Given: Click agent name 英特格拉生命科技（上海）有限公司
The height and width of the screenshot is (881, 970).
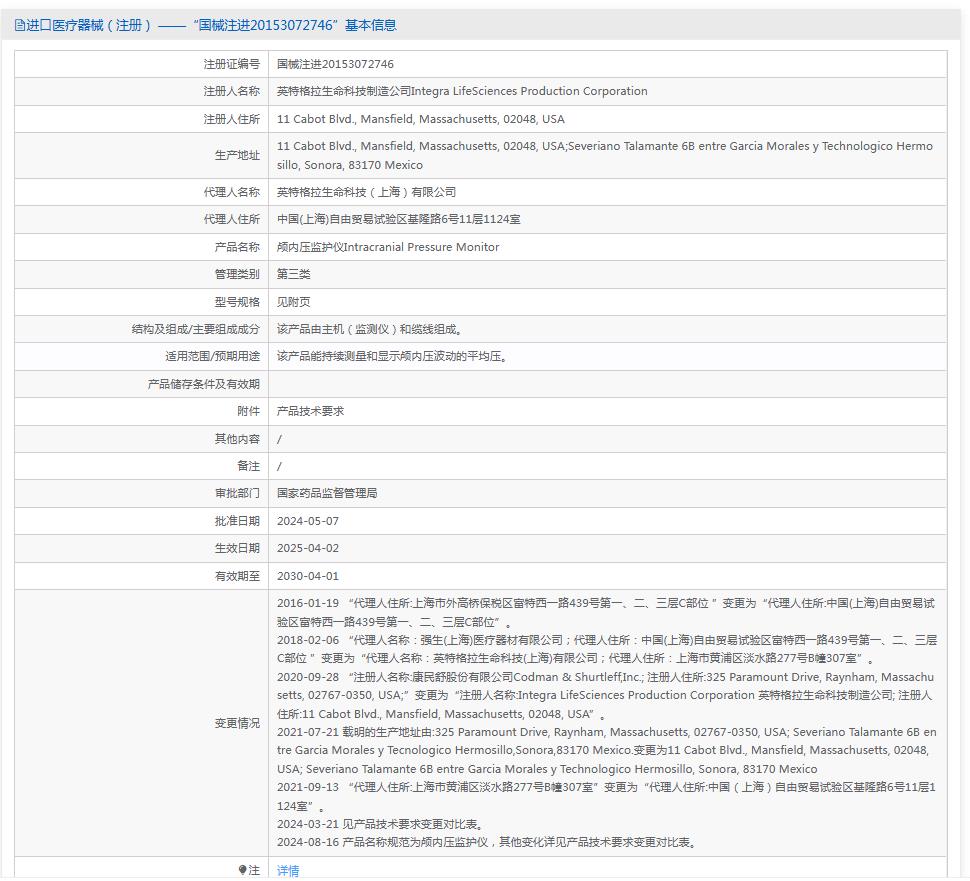Looking at the screenshot, I should click(x=366, y=192).
